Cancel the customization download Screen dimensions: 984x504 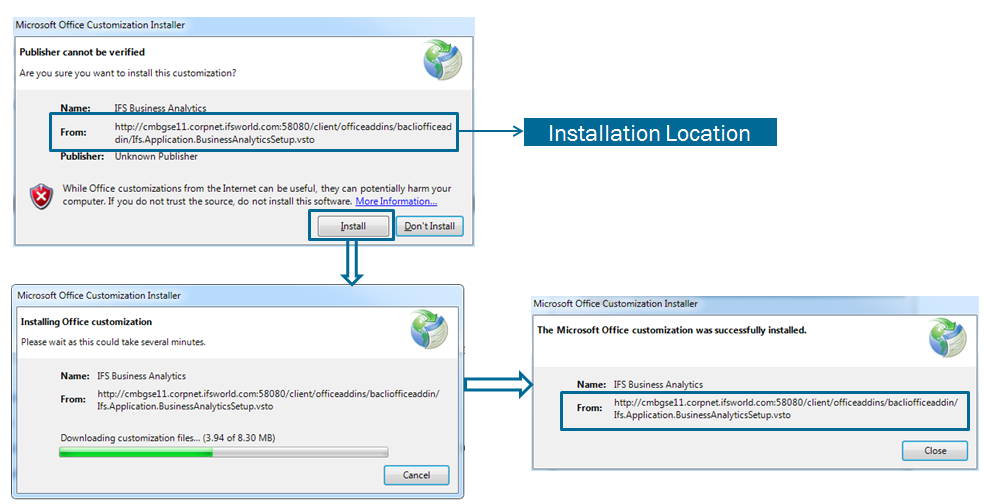click(x=417, y=475)
